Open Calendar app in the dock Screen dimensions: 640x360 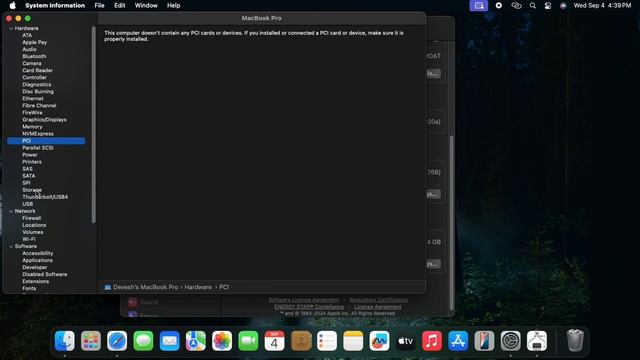coord(274,340)
